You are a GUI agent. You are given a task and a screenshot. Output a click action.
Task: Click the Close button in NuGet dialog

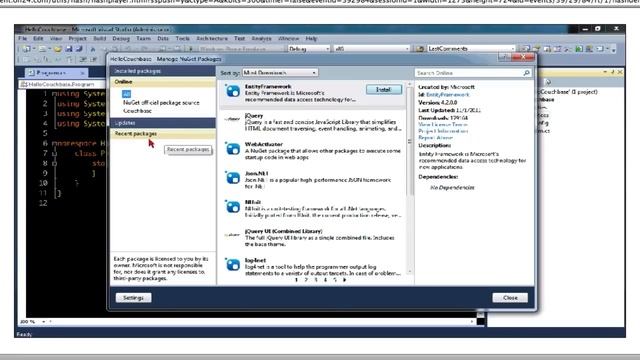[510, 298]
